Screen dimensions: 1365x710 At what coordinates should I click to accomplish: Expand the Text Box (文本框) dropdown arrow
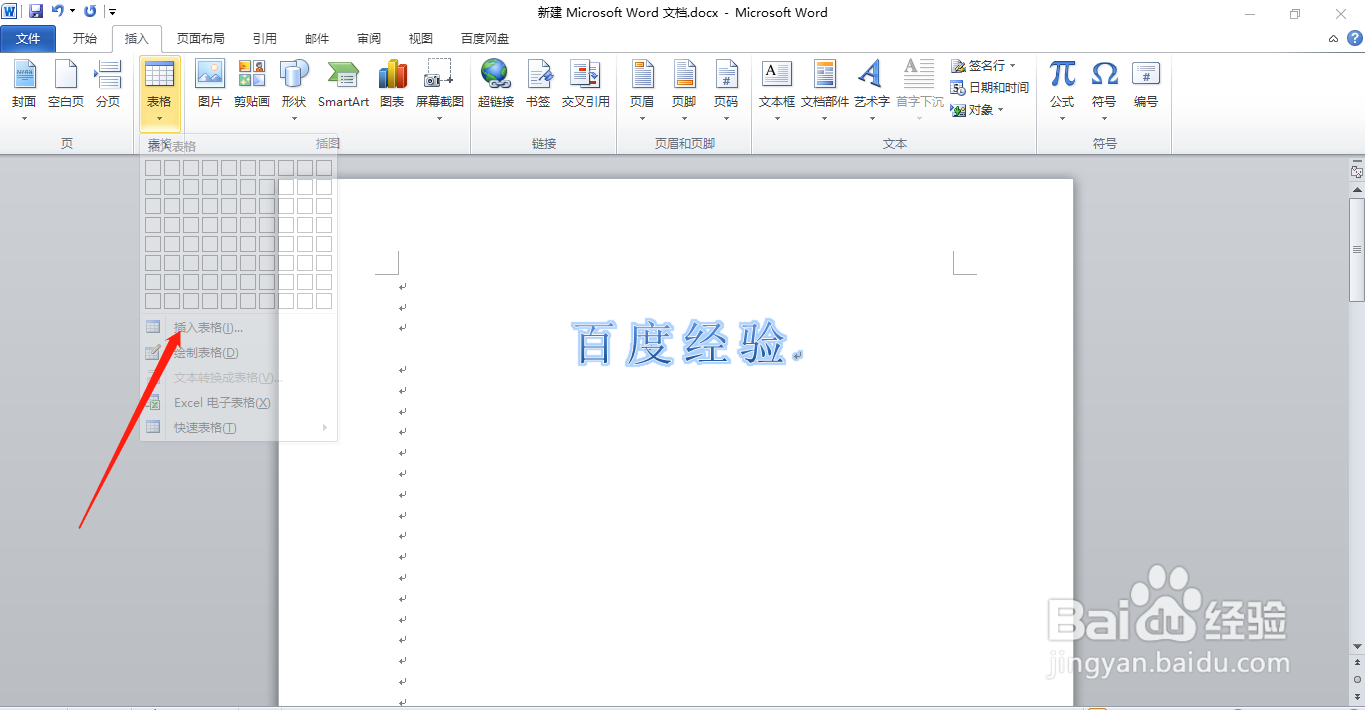point(777,119)
